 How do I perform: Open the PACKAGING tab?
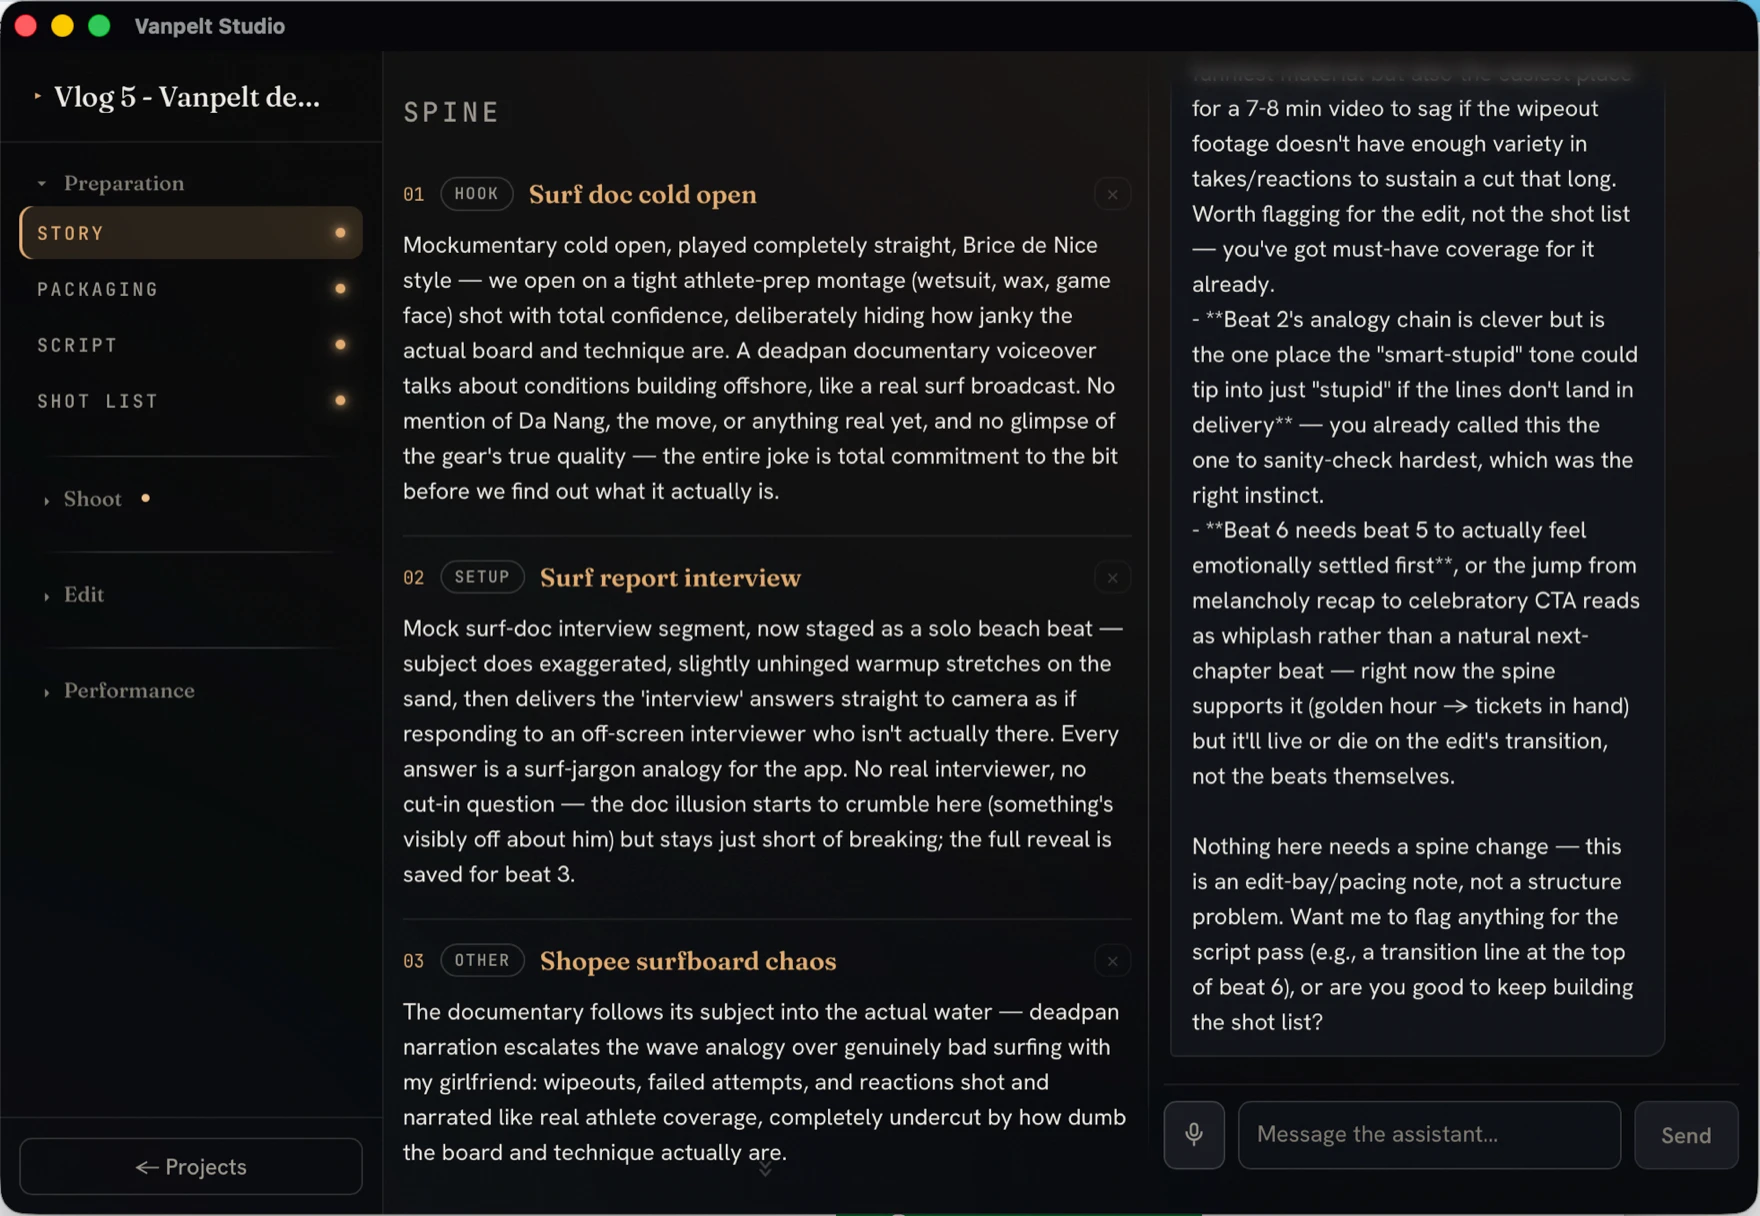pos(191,289)
